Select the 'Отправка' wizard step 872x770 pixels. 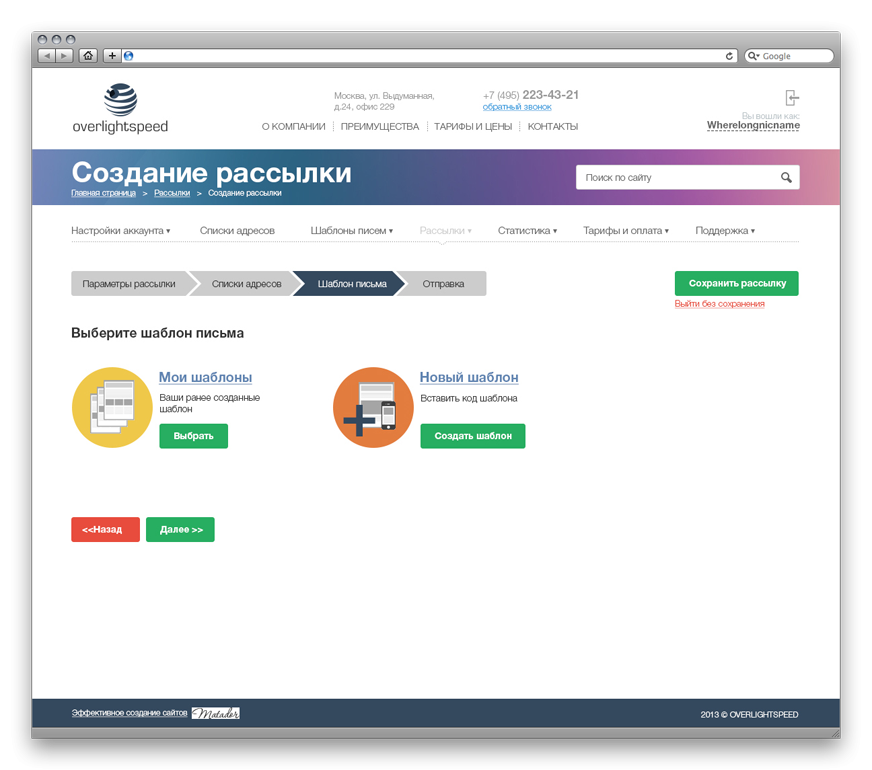tap(443, 284)
